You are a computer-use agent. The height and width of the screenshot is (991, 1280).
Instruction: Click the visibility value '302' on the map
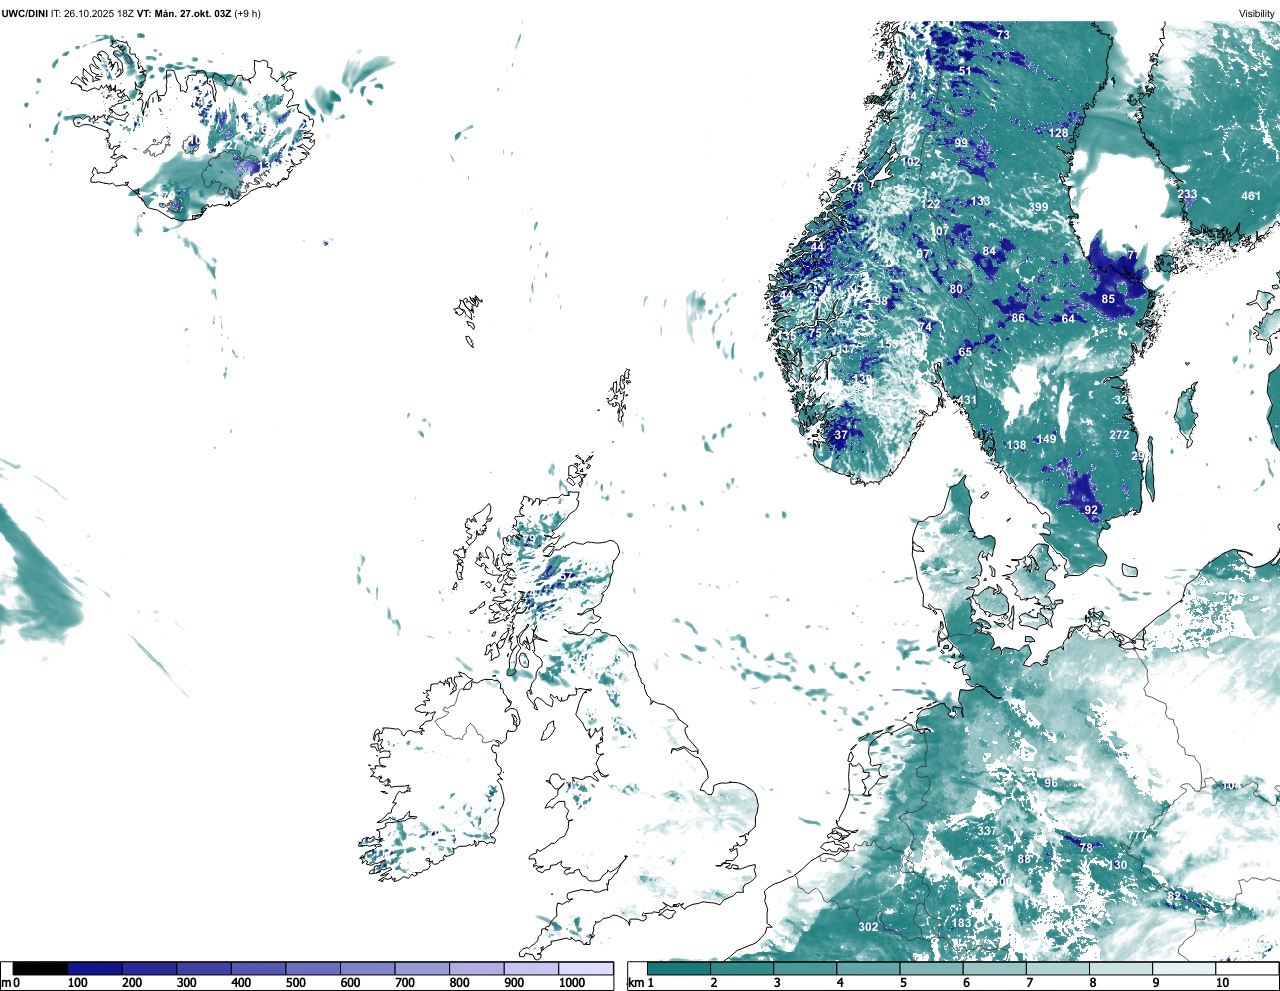point(868,927)
